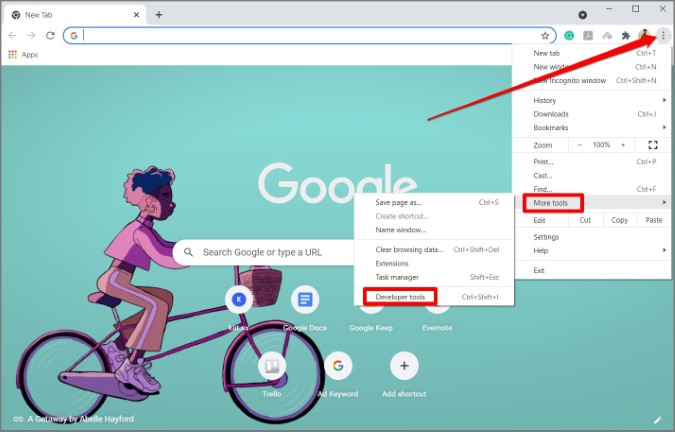Viewport: 675px width, 432px height.
Task: Click the Google Keep shortcut label
Action: pyautogui.click(x=371, y=328)
